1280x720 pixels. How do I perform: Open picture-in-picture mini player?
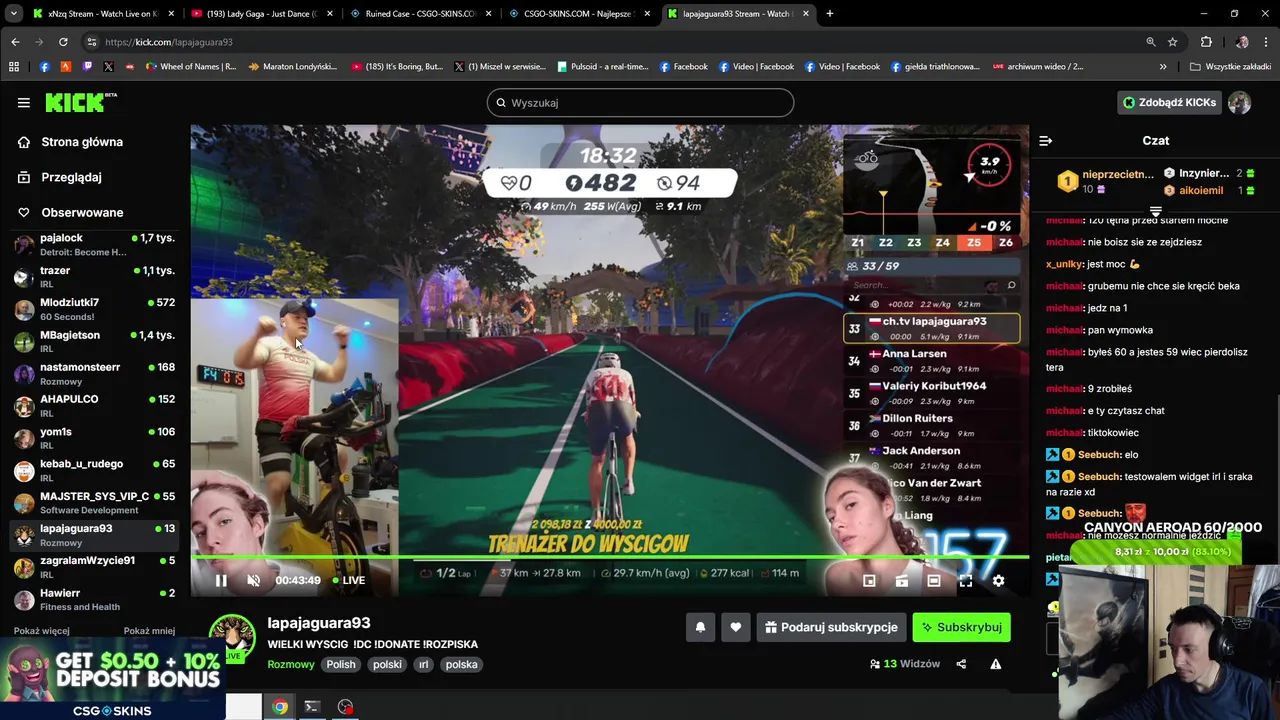click(x=869, y=580)
